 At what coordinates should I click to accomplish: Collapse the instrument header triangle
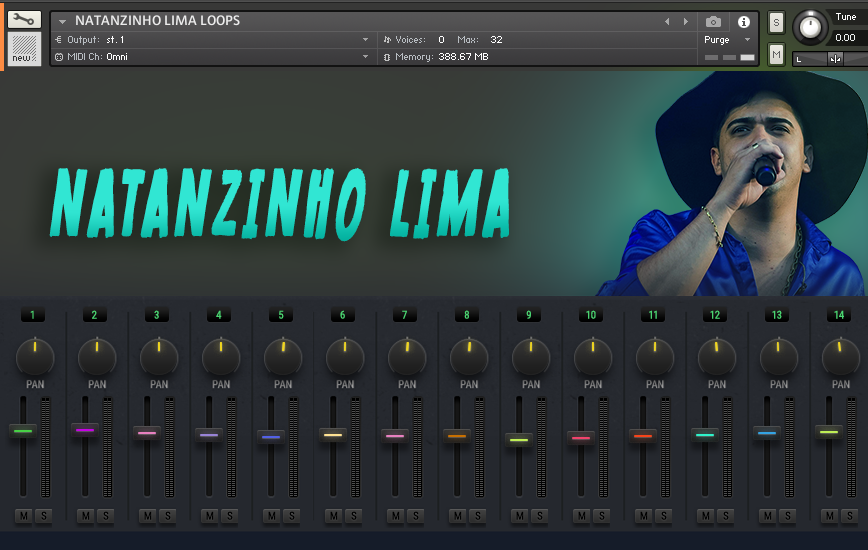pos(63,22)
